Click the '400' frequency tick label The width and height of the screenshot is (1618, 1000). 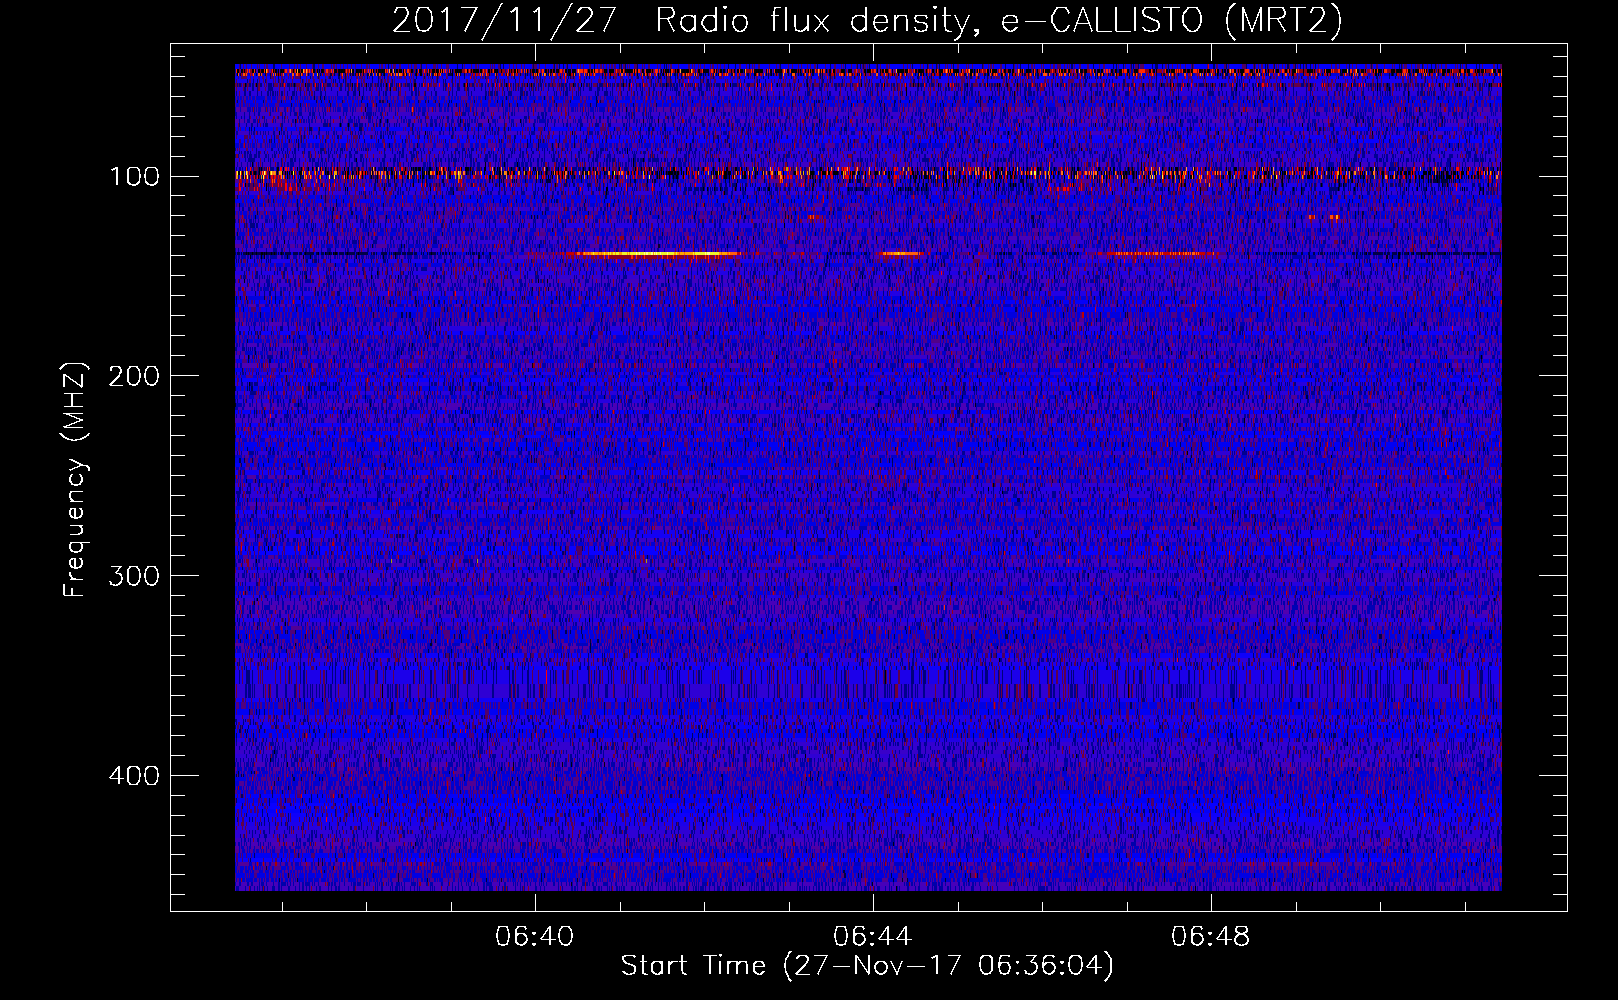[135, 776]
